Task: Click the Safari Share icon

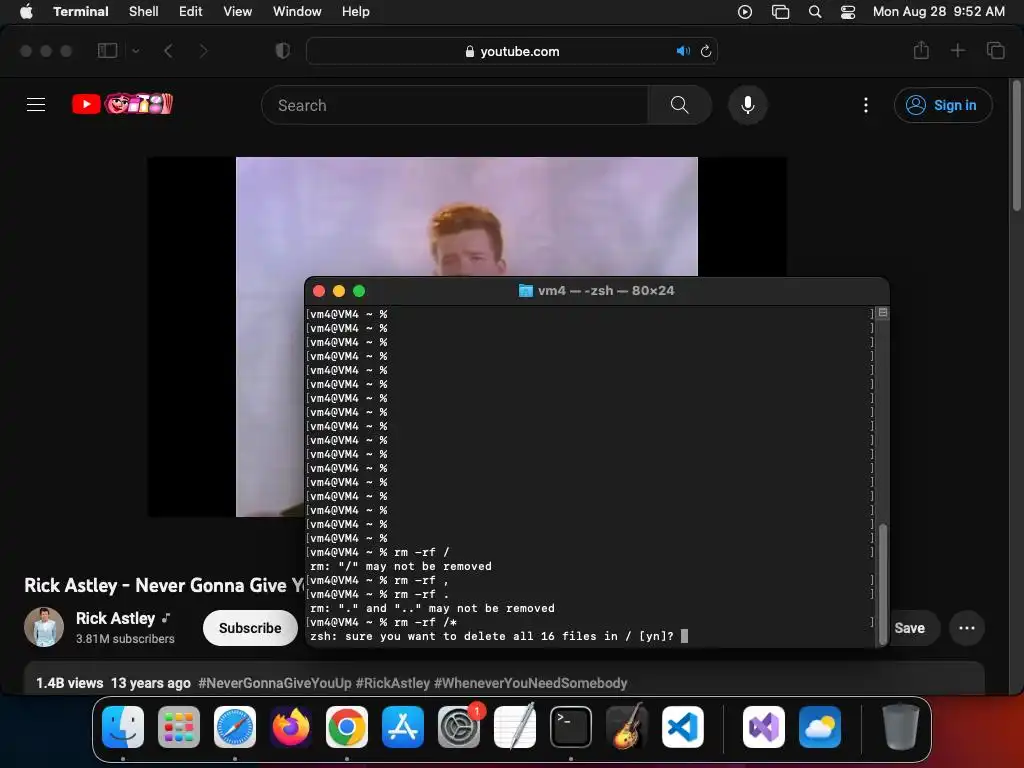Action: [921, 50]
